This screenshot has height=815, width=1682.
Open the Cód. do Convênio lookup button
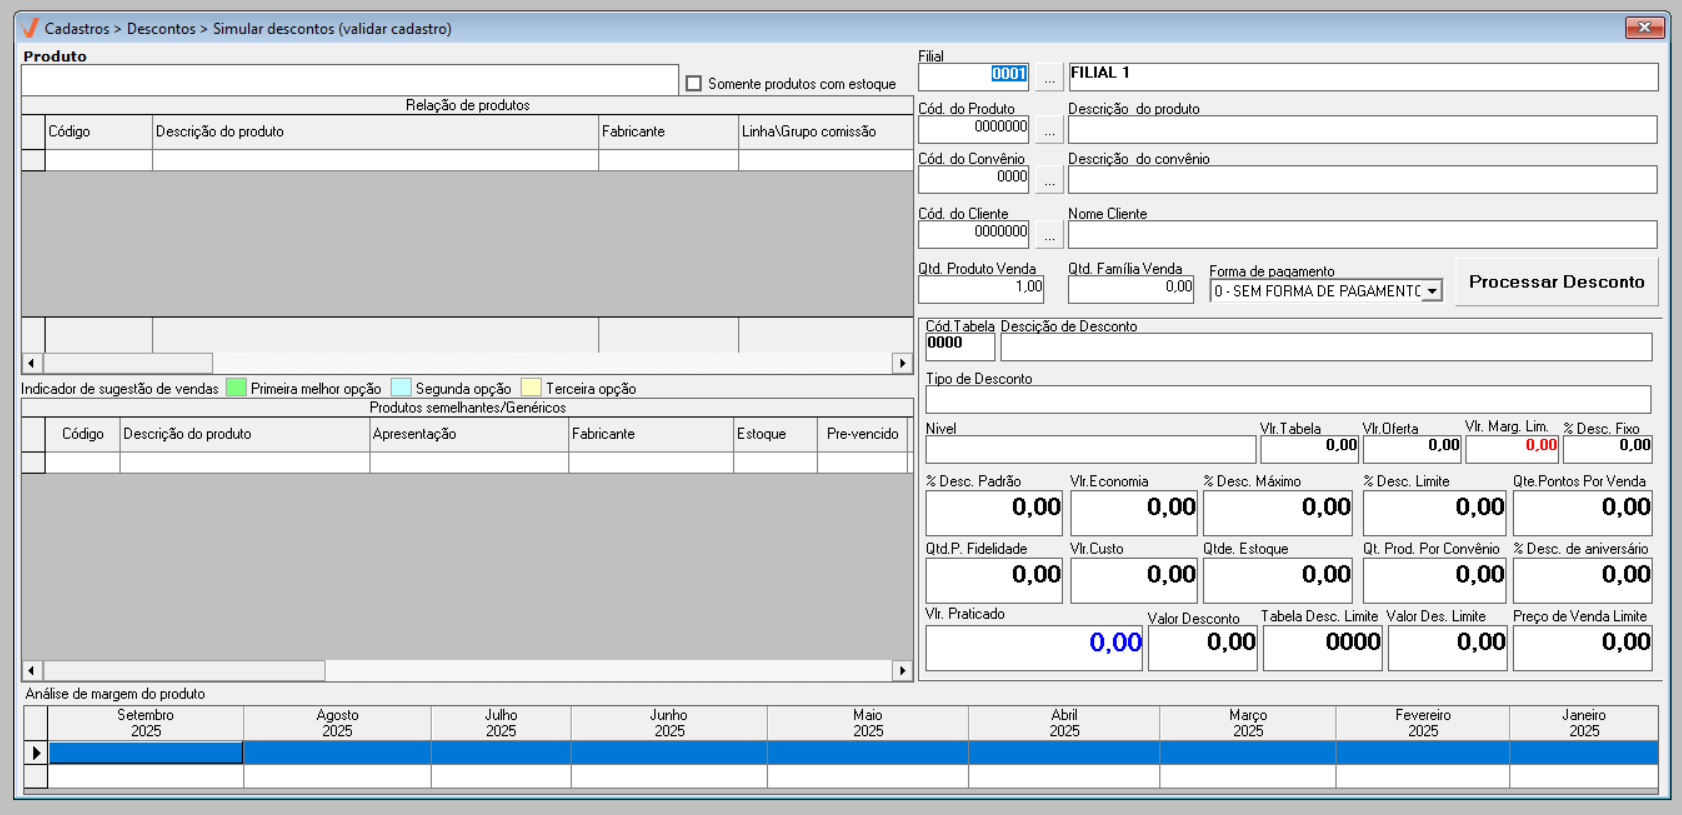(1048, 180)
